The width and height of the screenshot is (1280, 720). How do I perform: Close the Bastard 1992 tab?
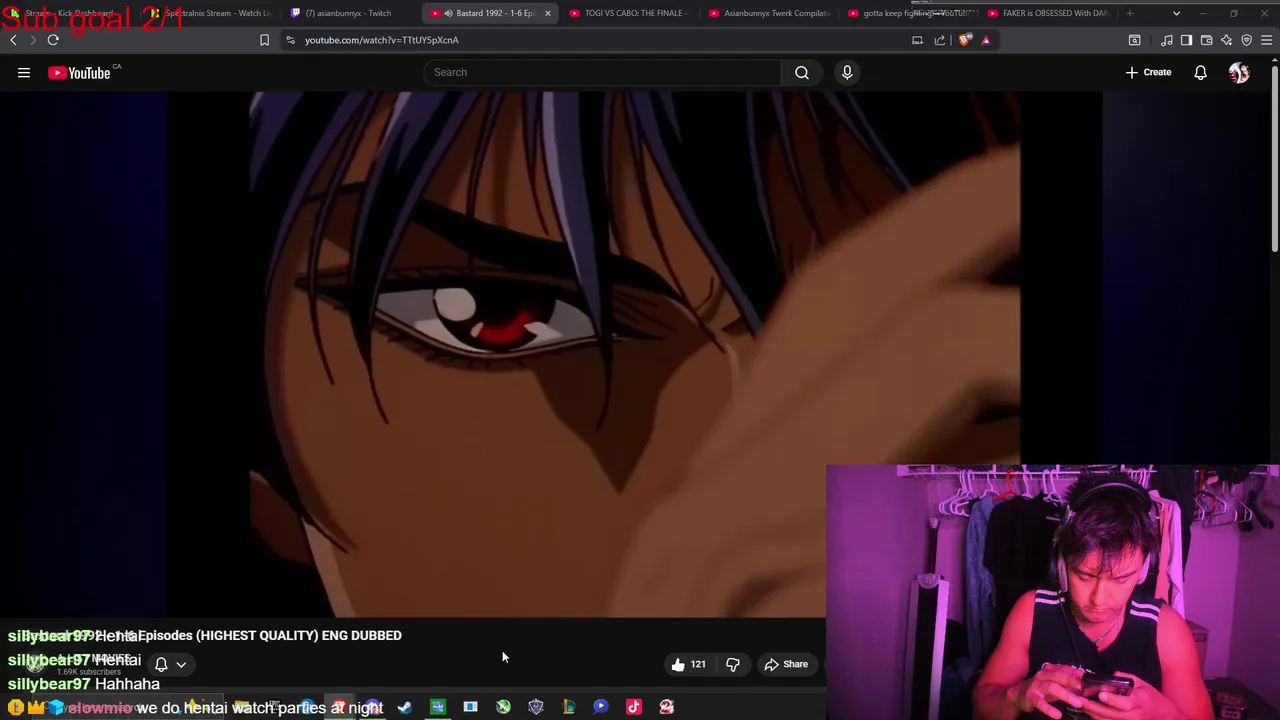[547, 13]
